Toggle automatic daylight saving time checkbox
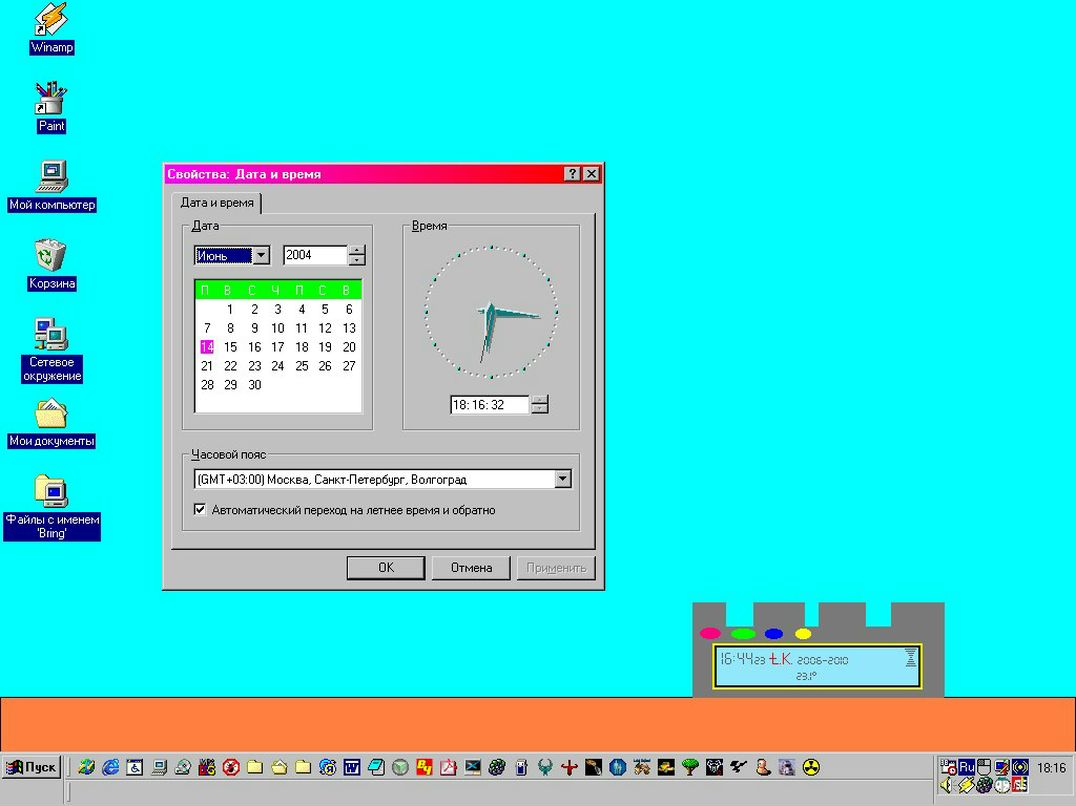 coord(201,510)
